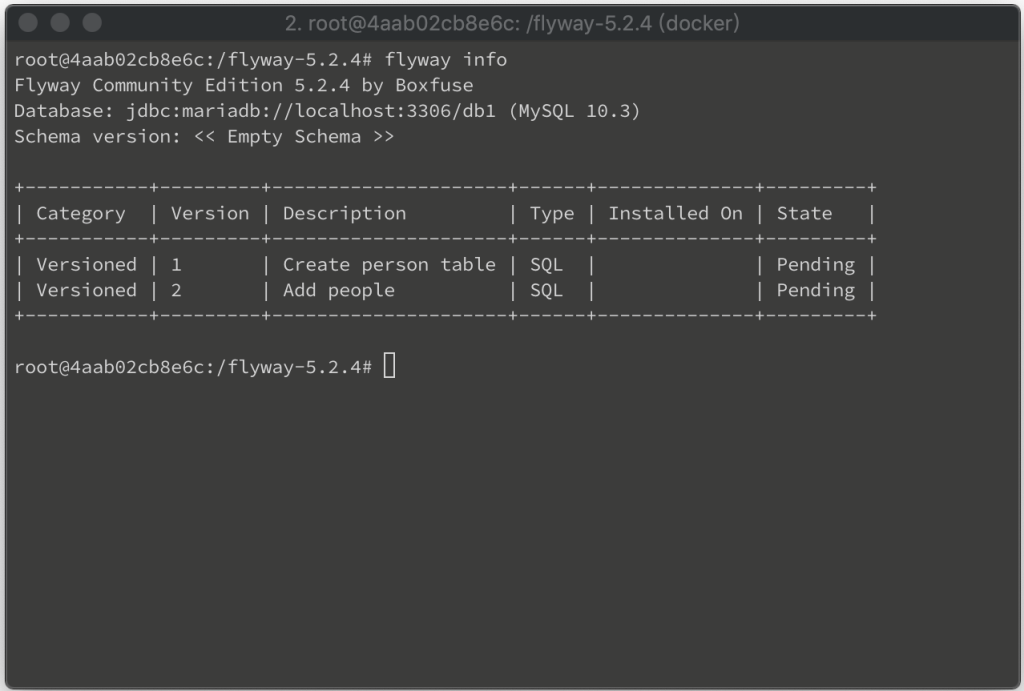The image size is (1024, 691).
Task: Click the '(MySQL 10.3)' text
Action: click(575, 111)
